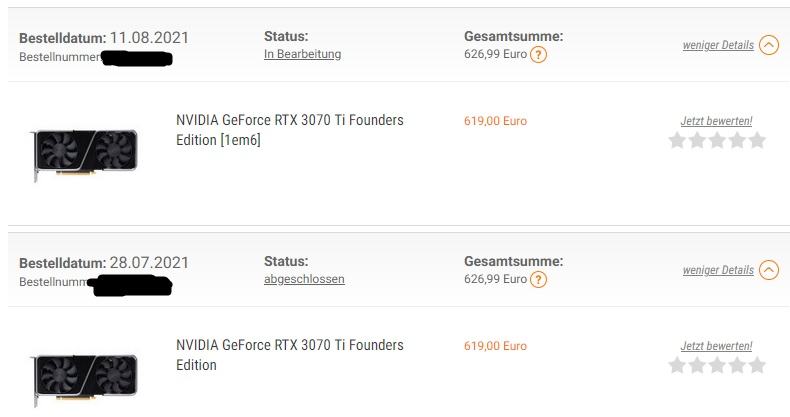Rate the 11.08.2021 order item one star
790x417 pixels.
(677, 141)
